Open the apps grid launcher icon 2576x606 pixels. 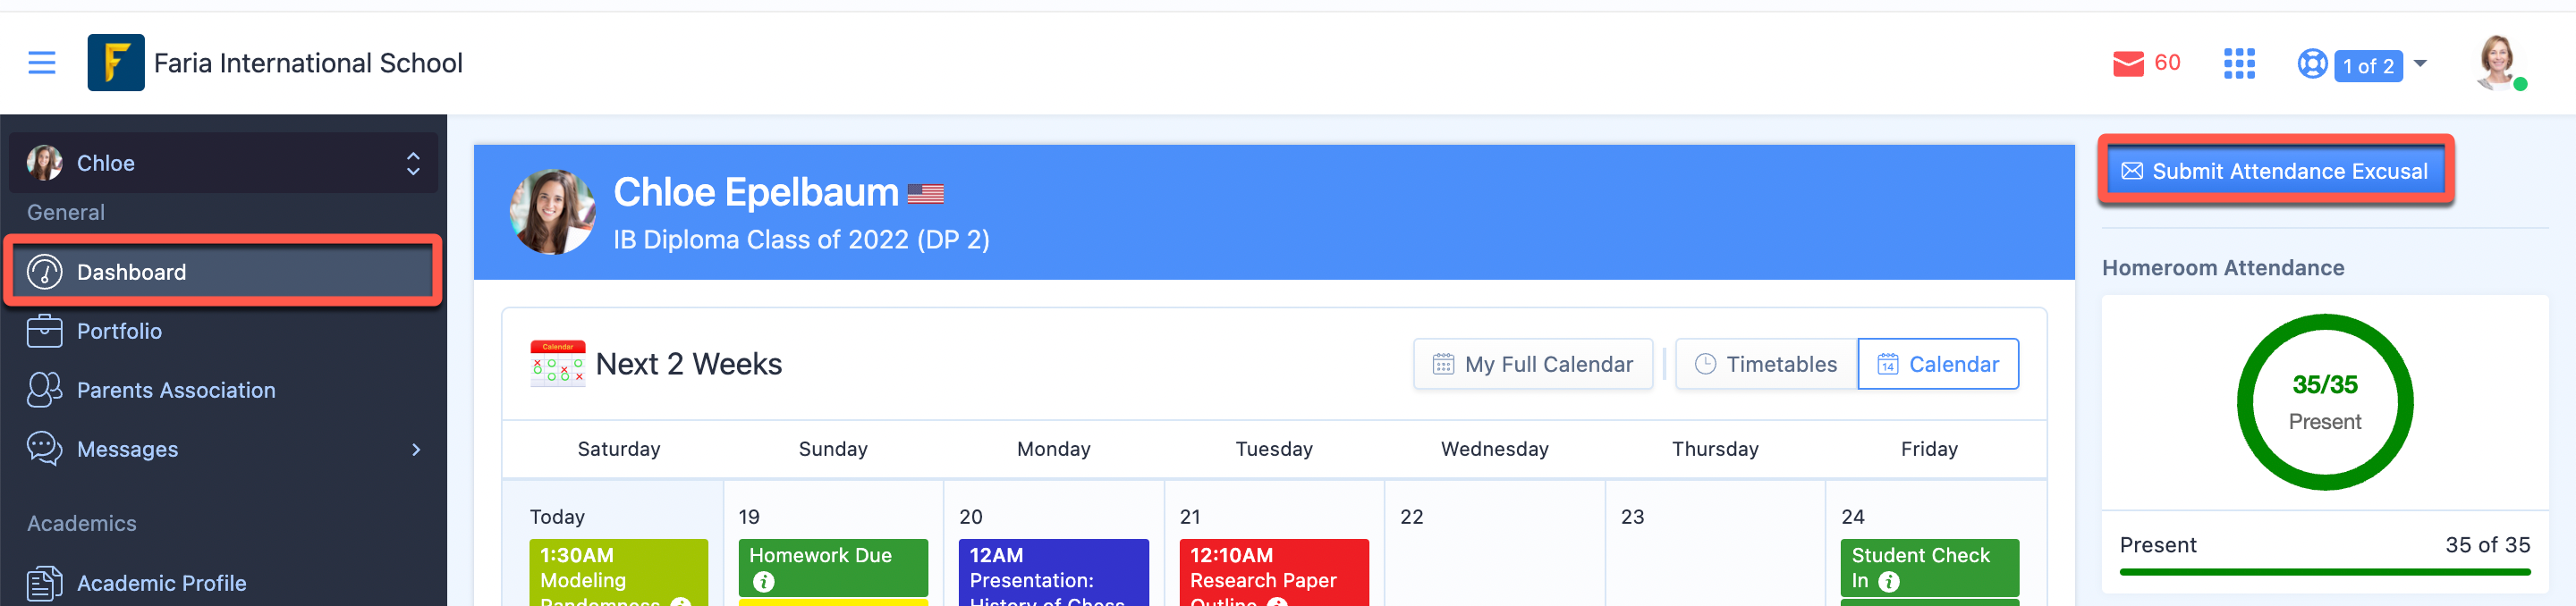pos(2238,64)
